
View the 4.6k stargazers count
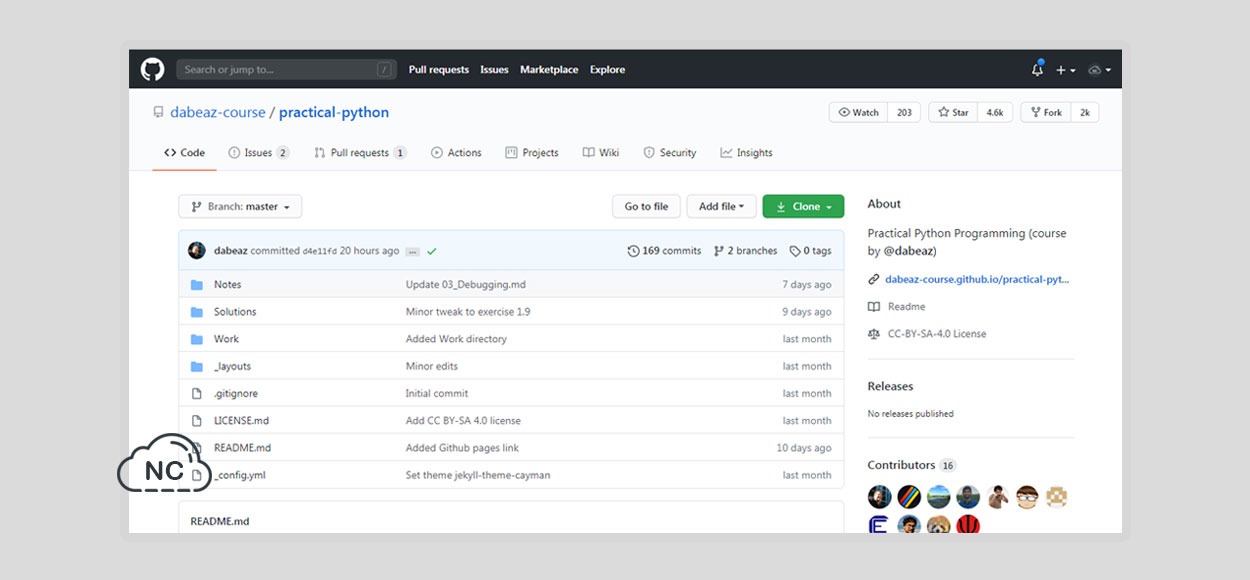tap(995, 112)
